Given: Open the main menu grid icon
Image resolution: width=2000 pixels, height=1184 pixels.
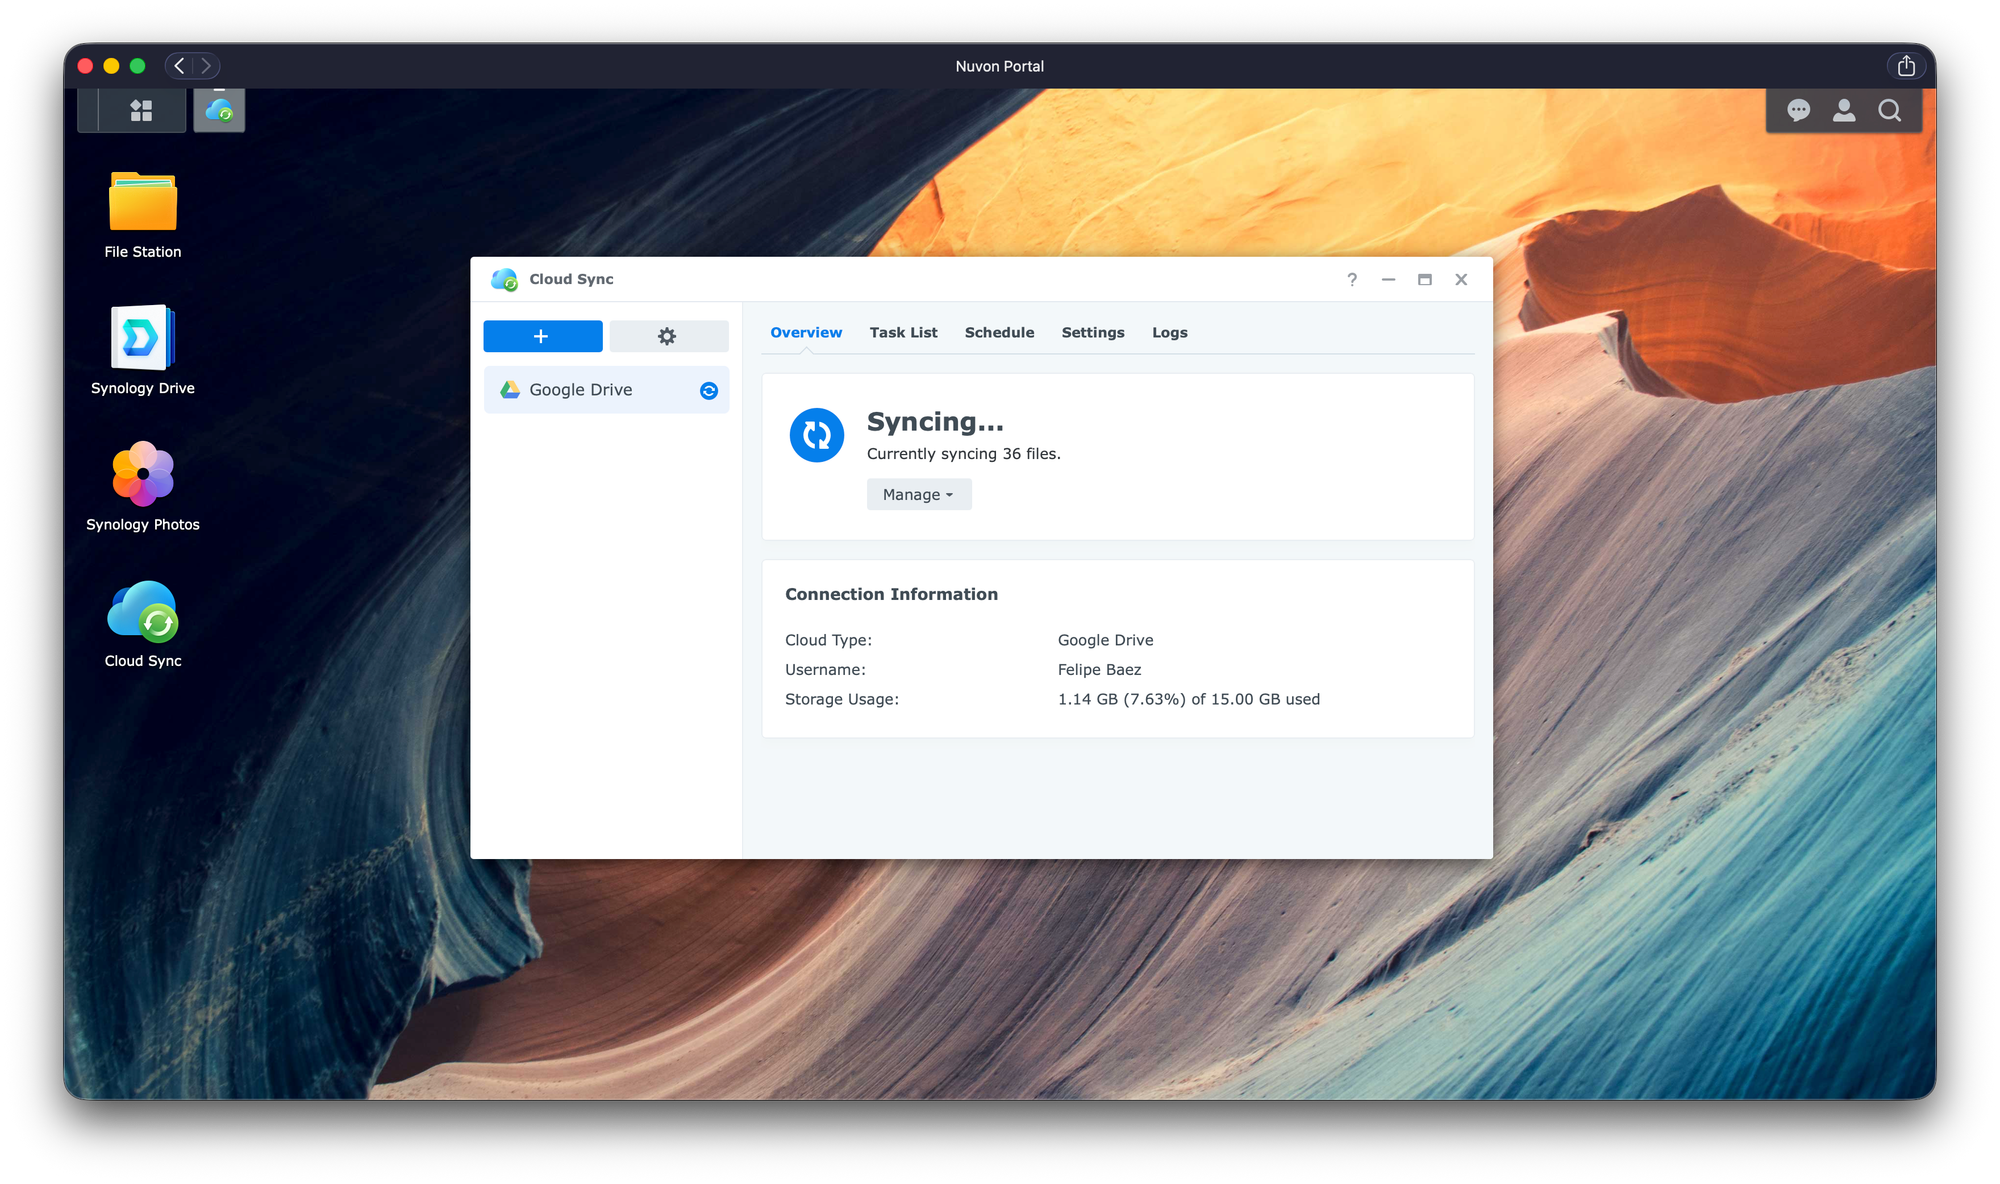Looking at the screenshot, I should (x=141, y=110).
